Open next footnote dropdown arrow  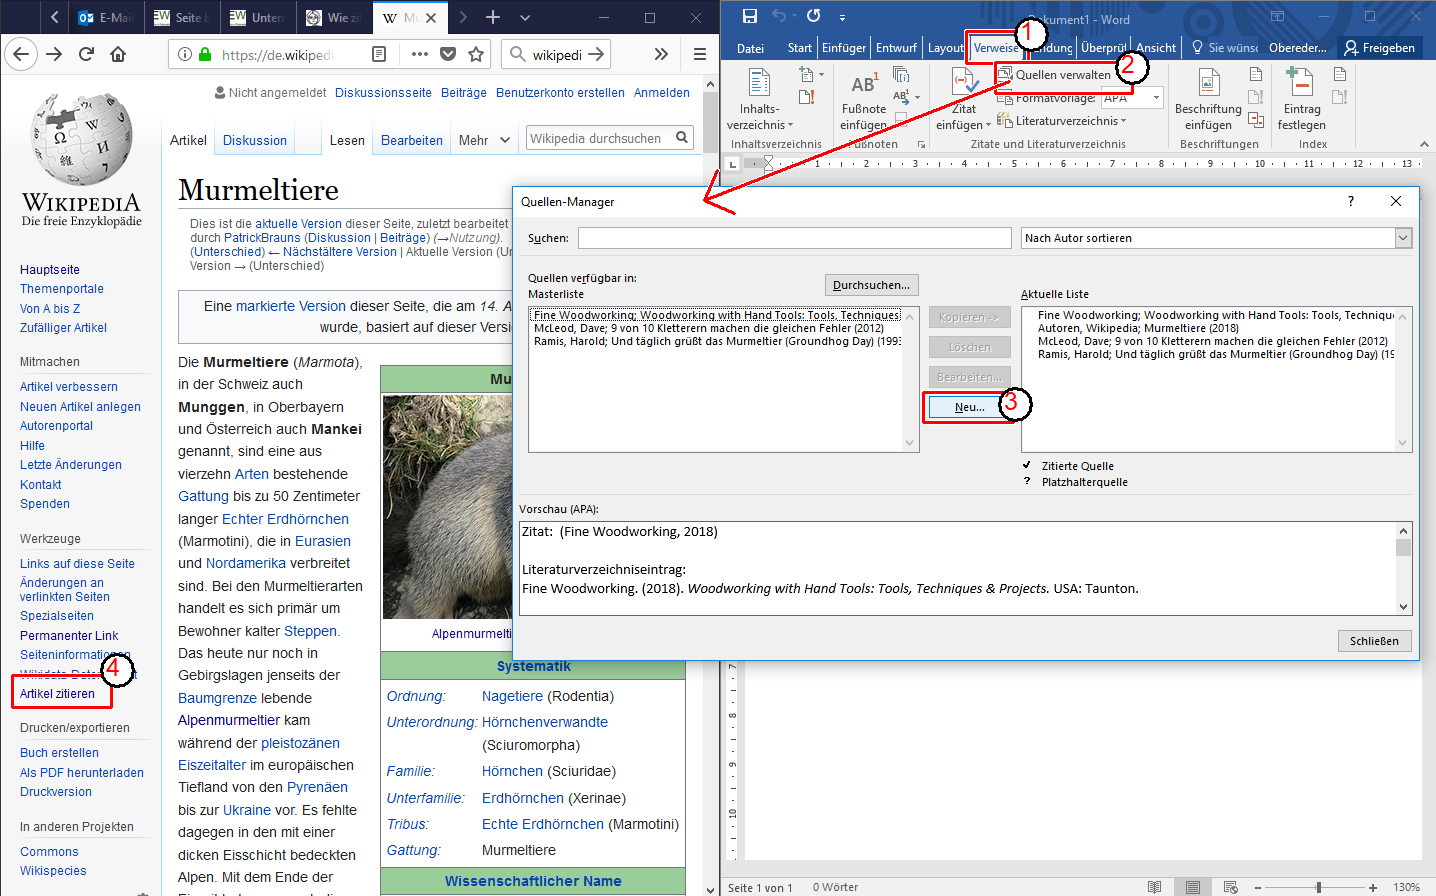click(x=917, y=97)
